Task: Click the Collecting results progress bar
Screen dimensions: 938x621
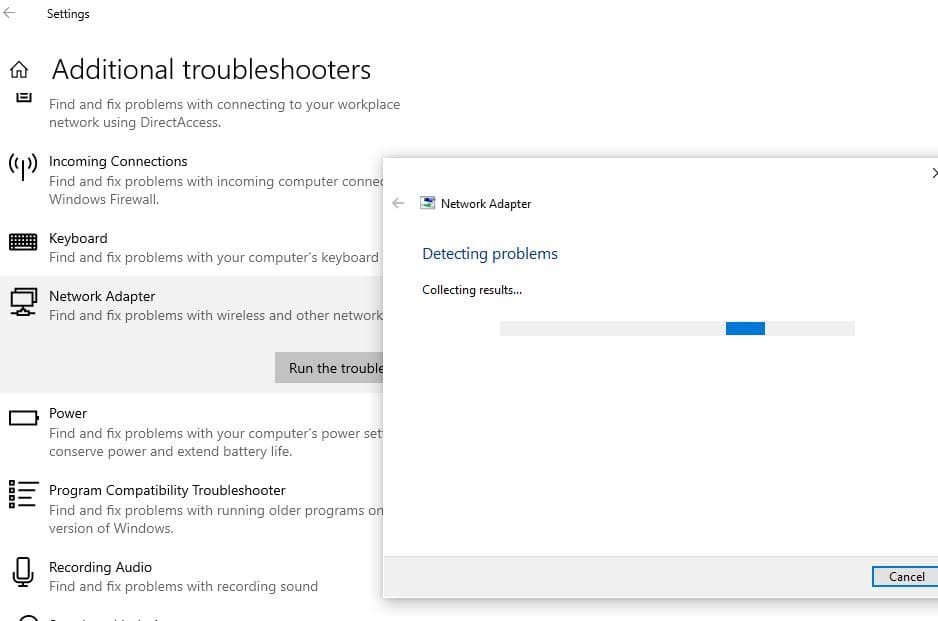Action: [x=676, y=328]
